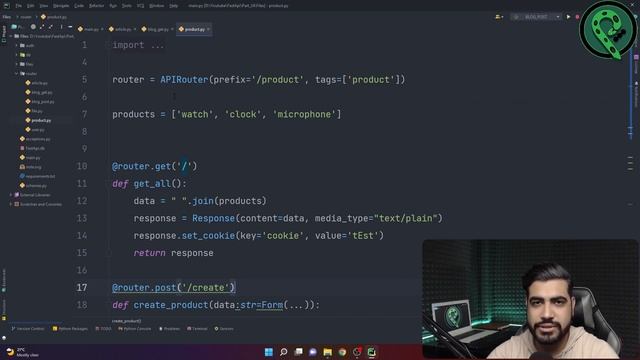Viewport: 640px width, 360px height.
Task: Hide the Project panel with minus icon
Action: pyautogui.click(x=70, y=27)
